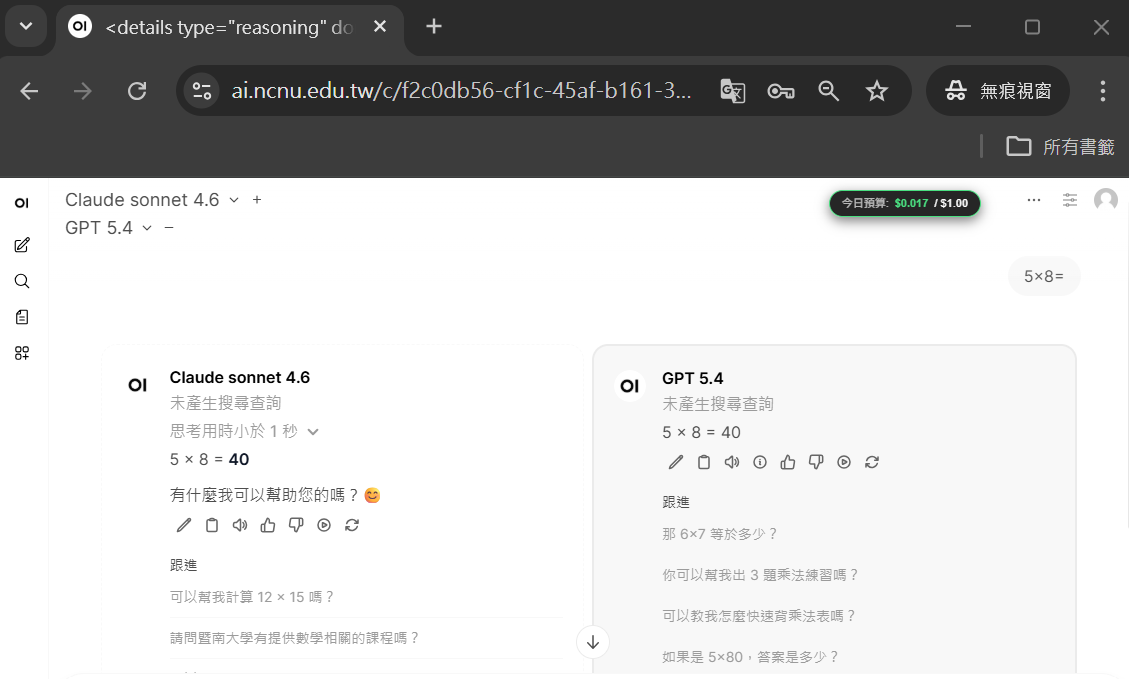Read aloud the Claude sonnet 4.6 response

[240, 525]
